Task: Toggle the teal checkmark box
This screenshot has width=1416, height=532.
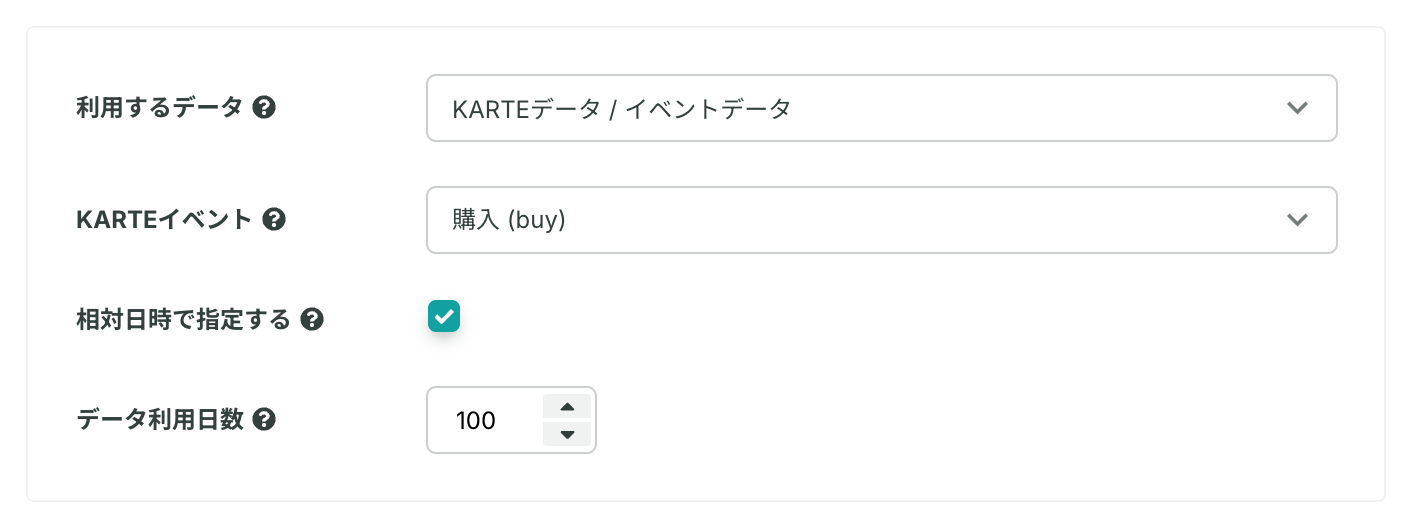Action: click(443, 316)
